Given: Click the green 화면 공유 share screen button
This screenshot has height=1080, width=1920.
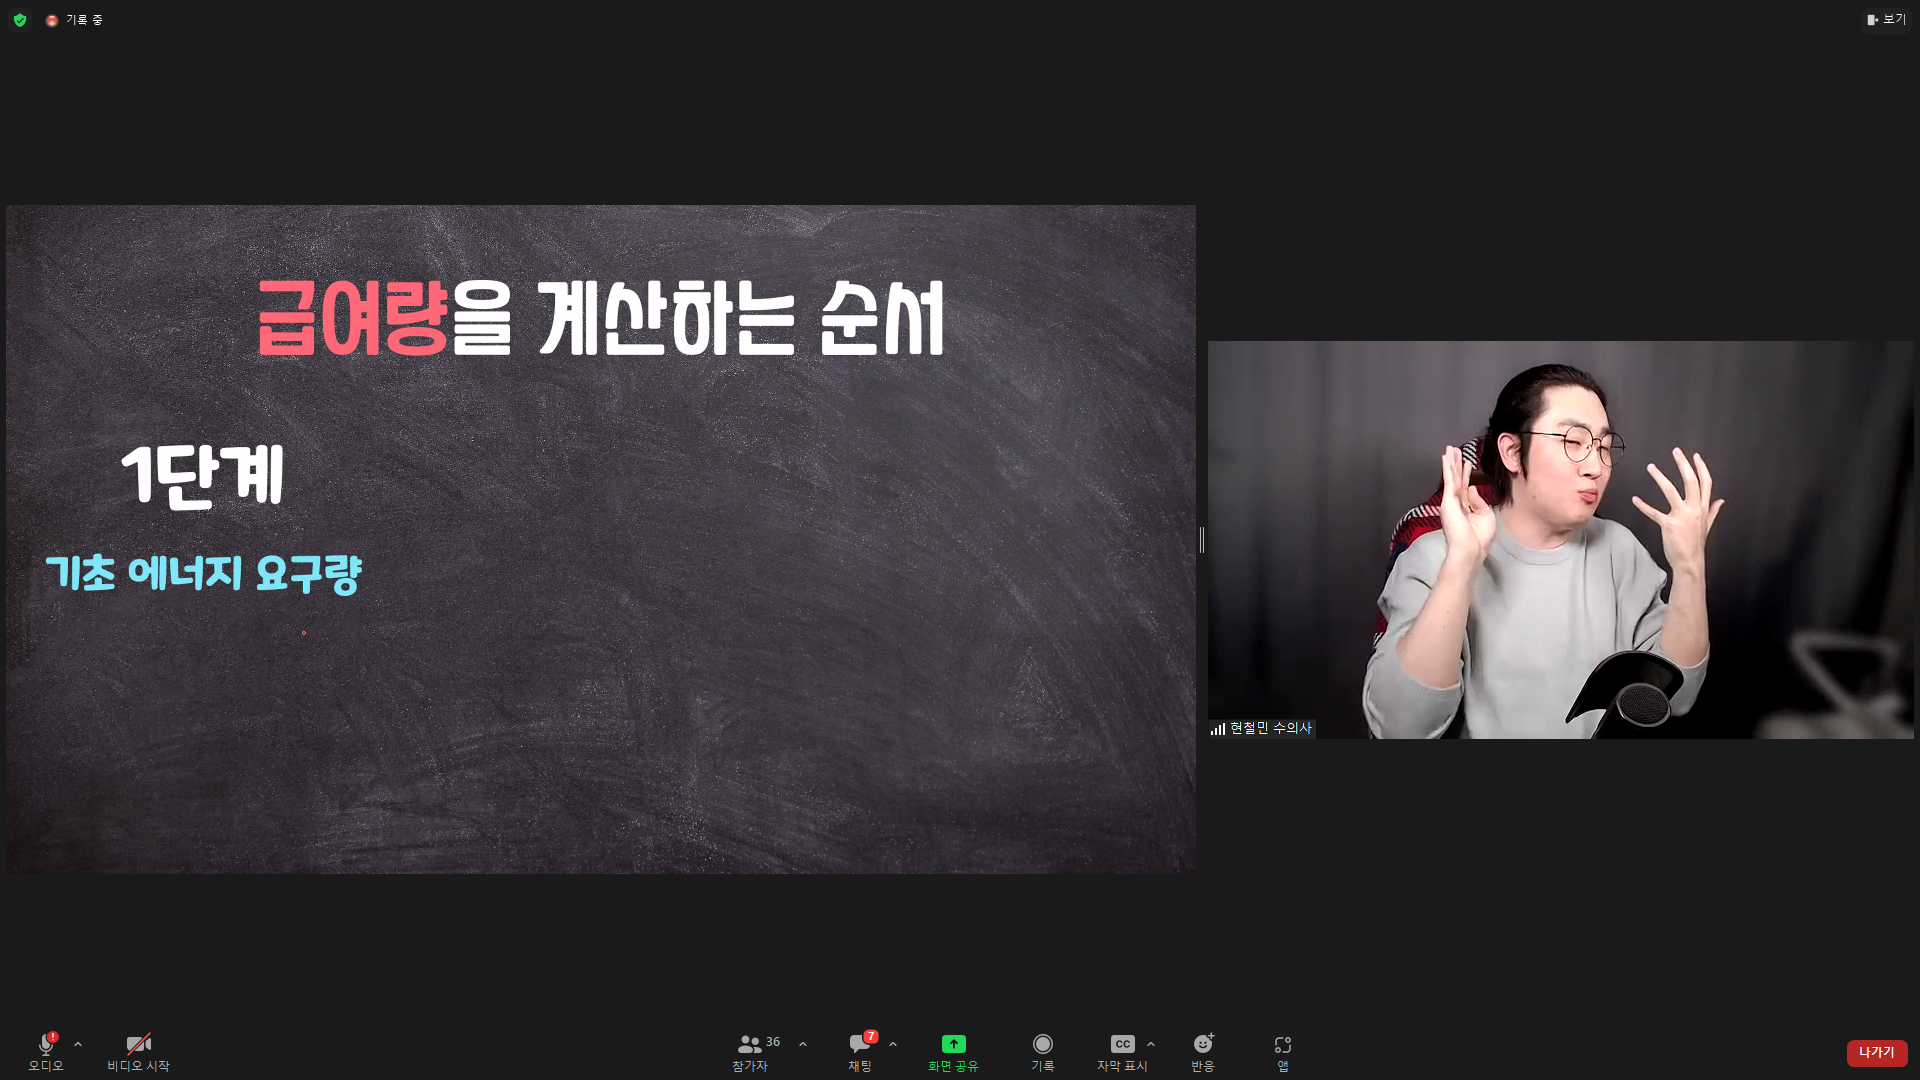Looking at the screenshot, I should (x=953, y=1052).
